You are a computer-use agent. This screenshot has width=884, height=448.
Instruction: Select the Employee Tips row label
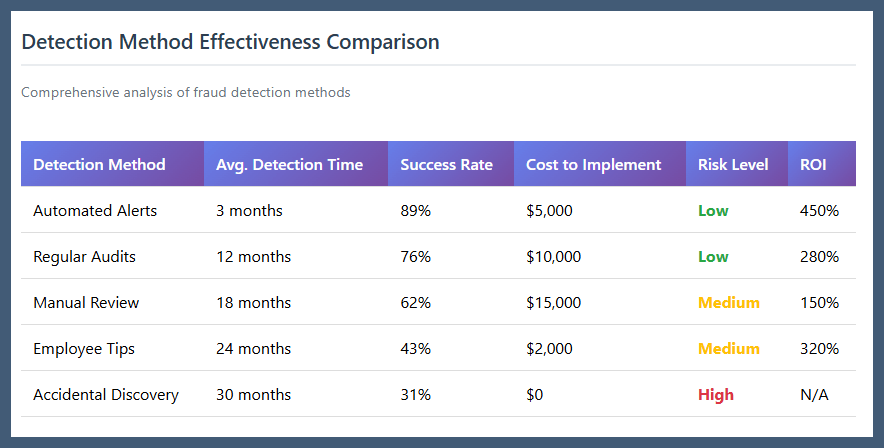(84, 349)
